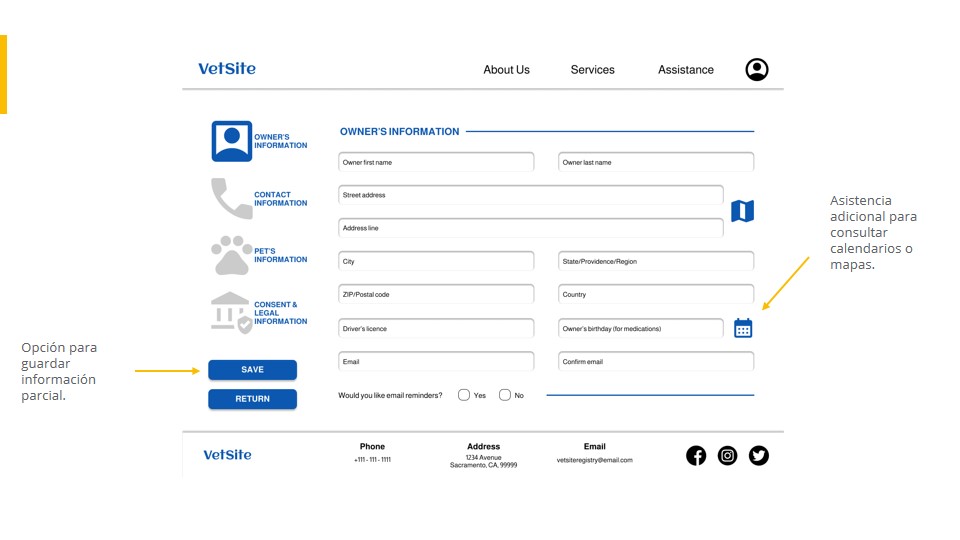
Task: Open the calendar icon next to birthday
Action: click(743, 328)
